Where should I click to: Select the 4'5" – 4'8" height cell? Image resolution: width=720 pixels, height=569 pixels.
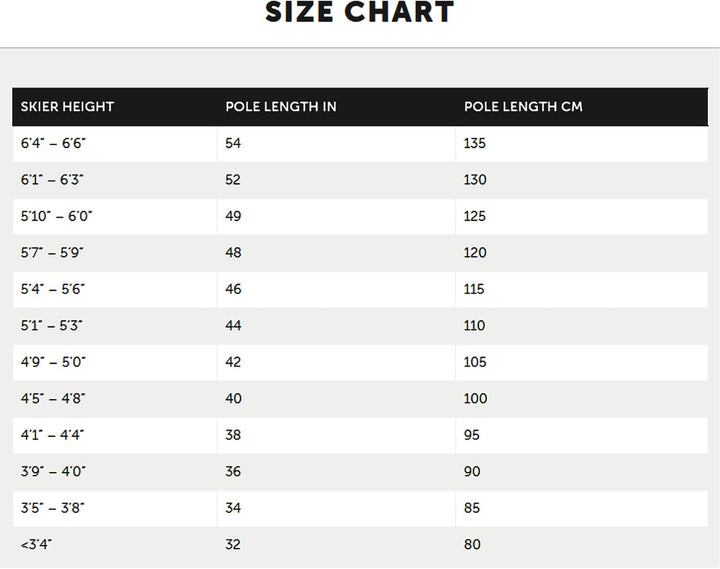[x=53, y=399]
